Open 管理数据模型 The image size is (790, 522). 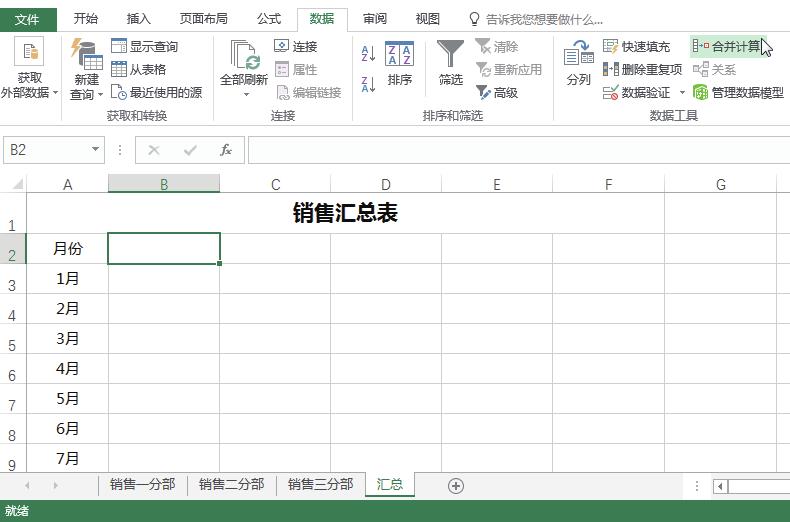click(738, 92)
